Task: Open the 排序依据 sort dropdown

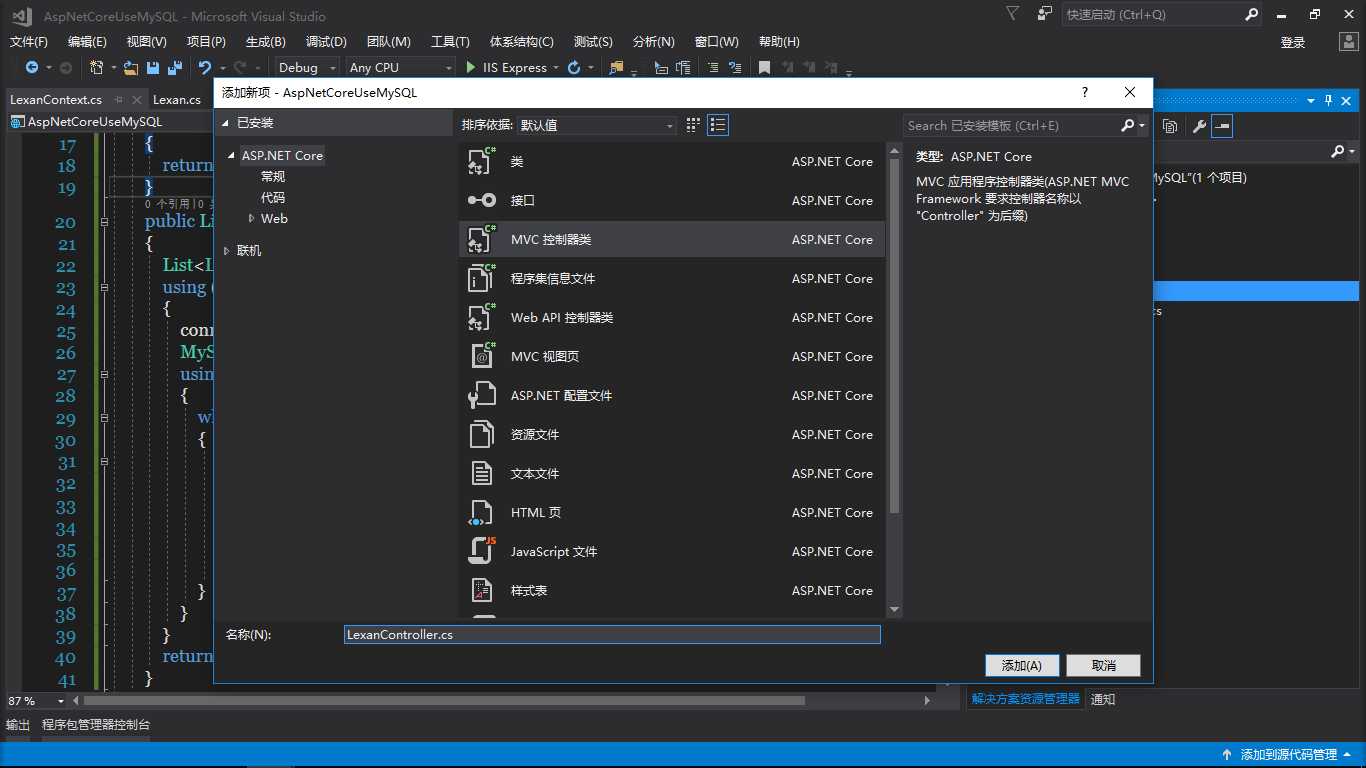Action: click(x=597, y=125)
